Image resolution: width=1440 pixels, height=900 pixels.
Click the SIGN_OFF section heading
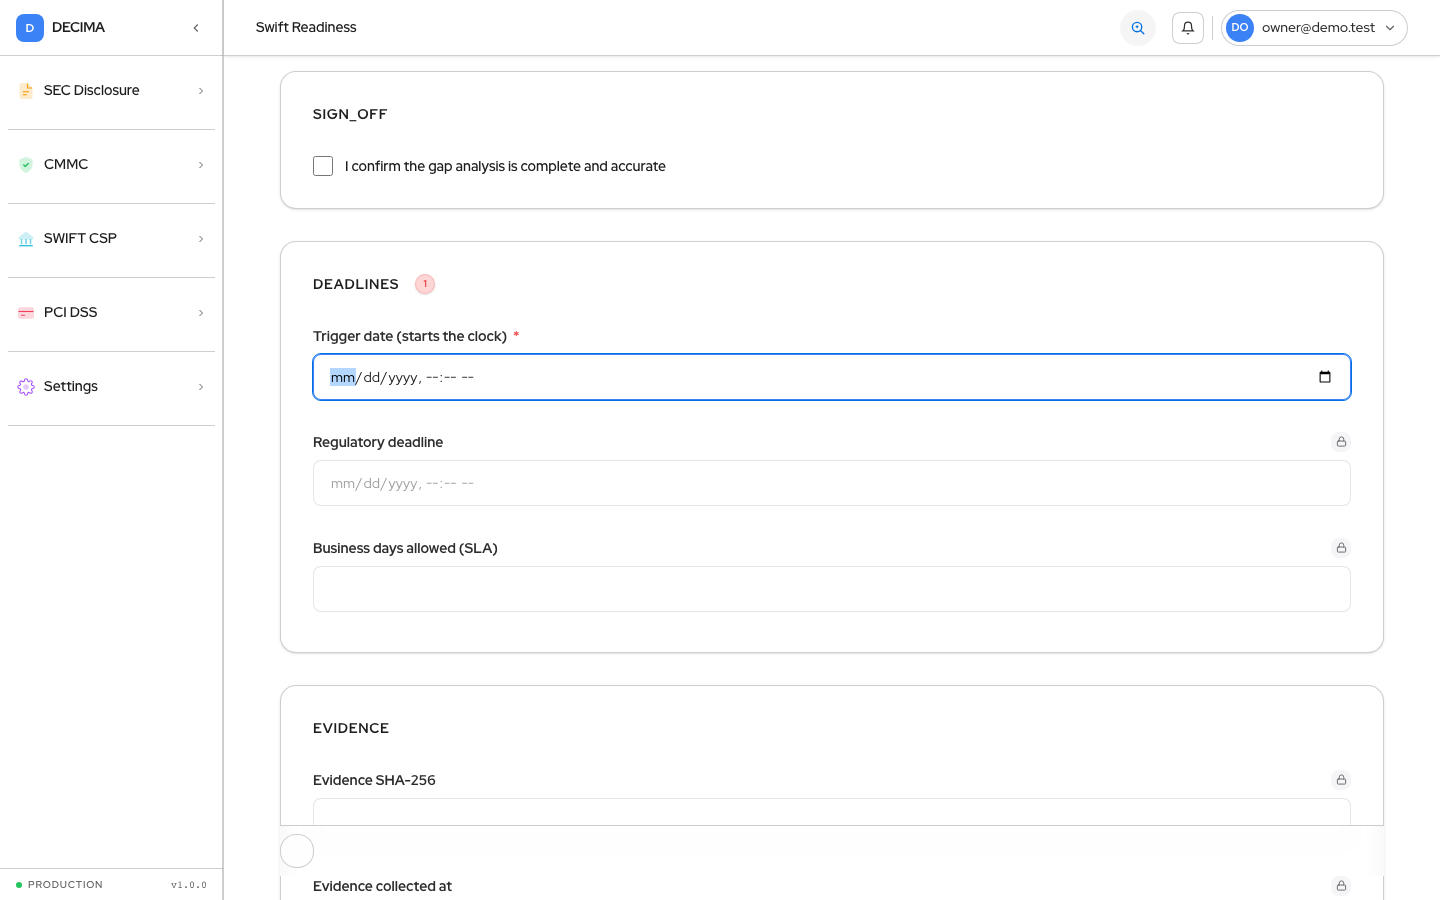tap(350, 114)
